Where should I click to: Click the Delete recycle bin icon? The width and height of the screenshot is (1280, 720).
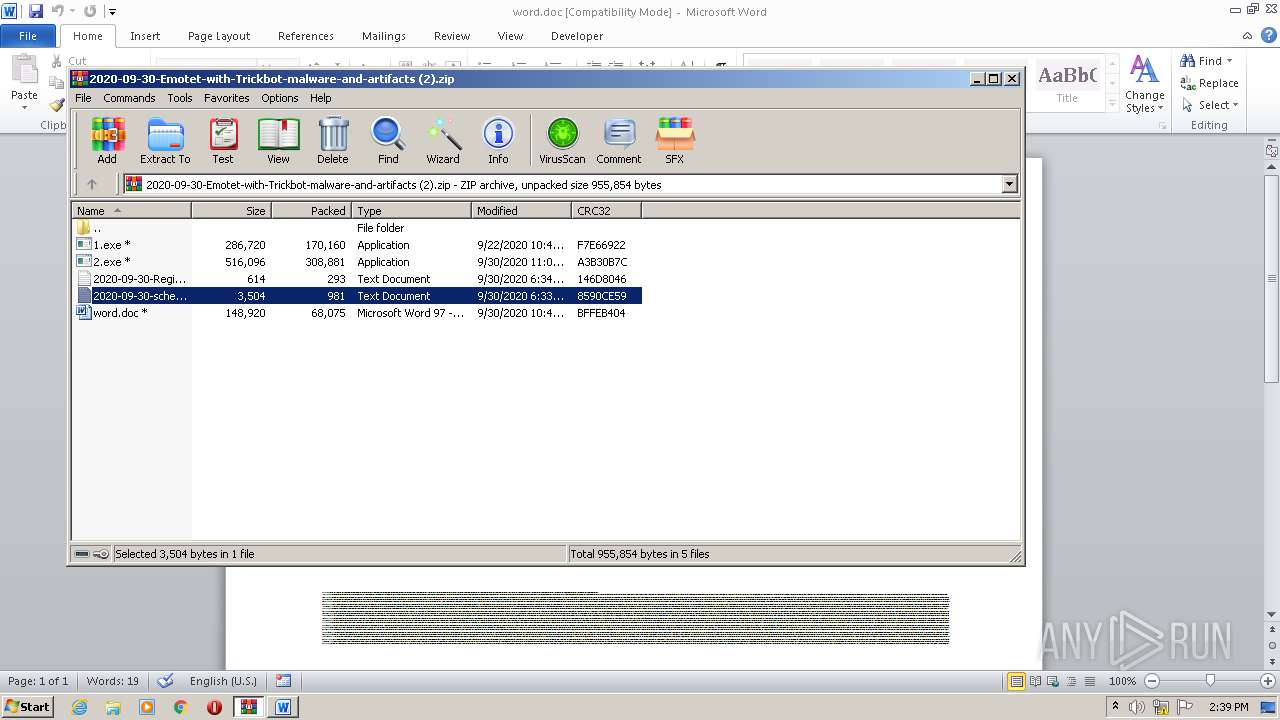click(333, 140)
